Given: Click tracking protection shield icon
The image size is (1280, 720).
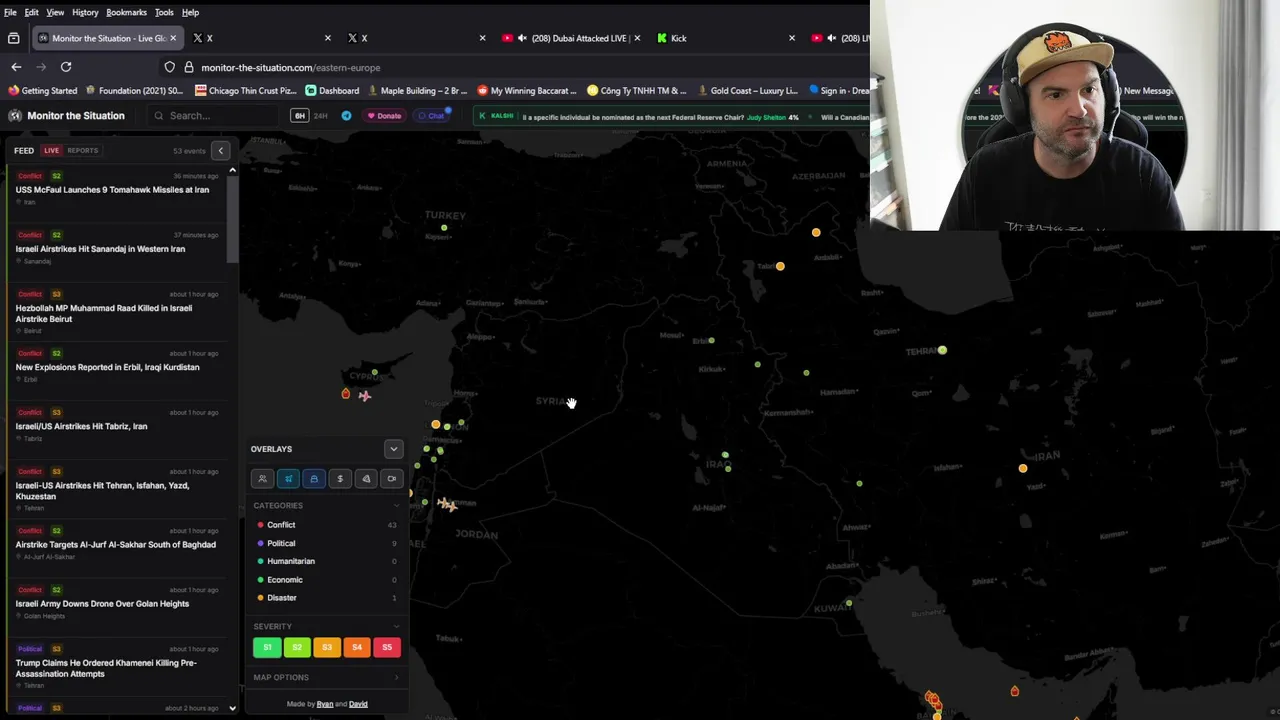Looking at the screenshot, I should [170, 67].
